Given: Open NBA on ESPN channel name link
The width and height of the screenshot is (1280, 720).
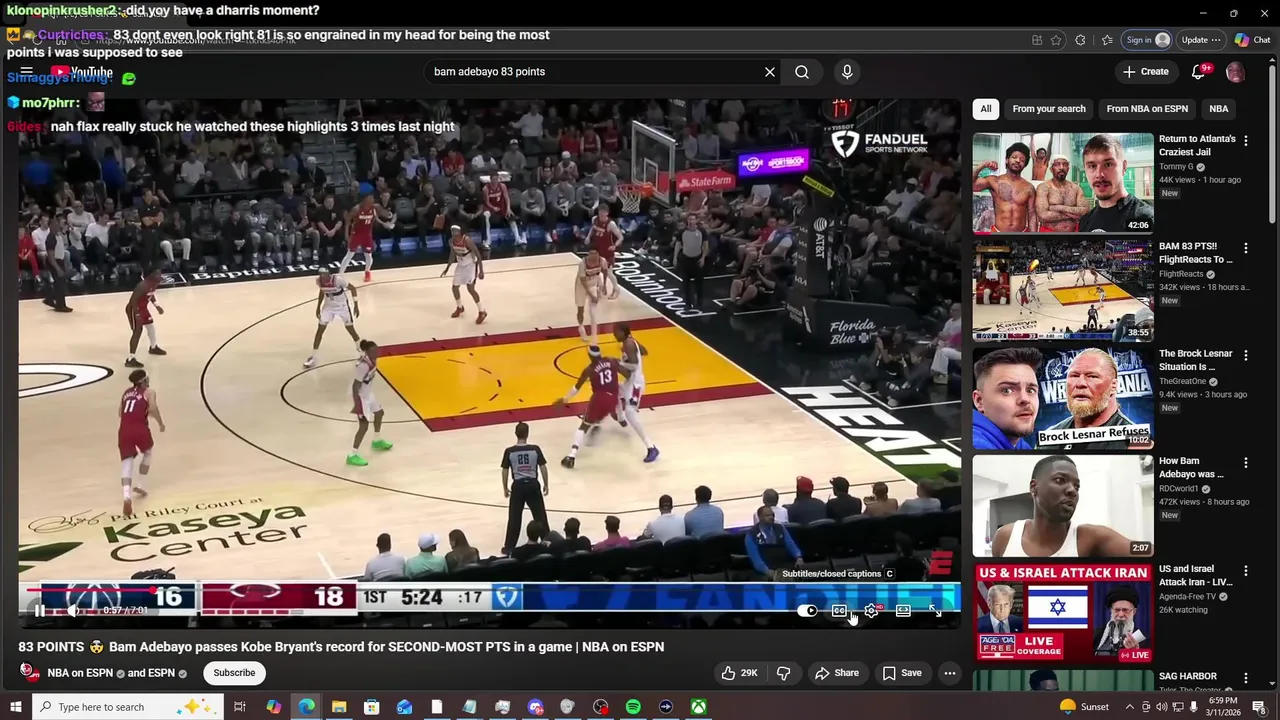Looking at the screenshot, I should click(x=80, y=673).
